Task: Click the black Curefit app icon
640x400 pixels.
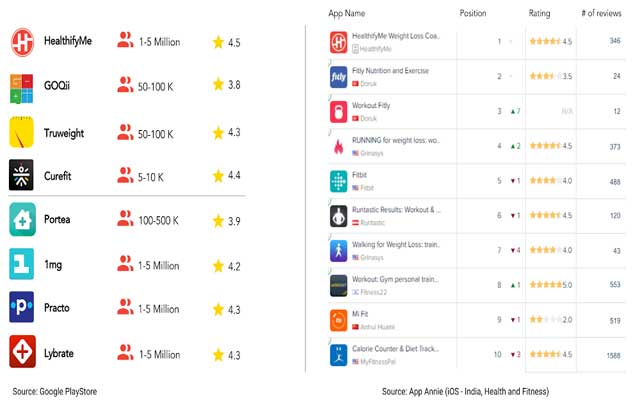Action: click(22, 176)
